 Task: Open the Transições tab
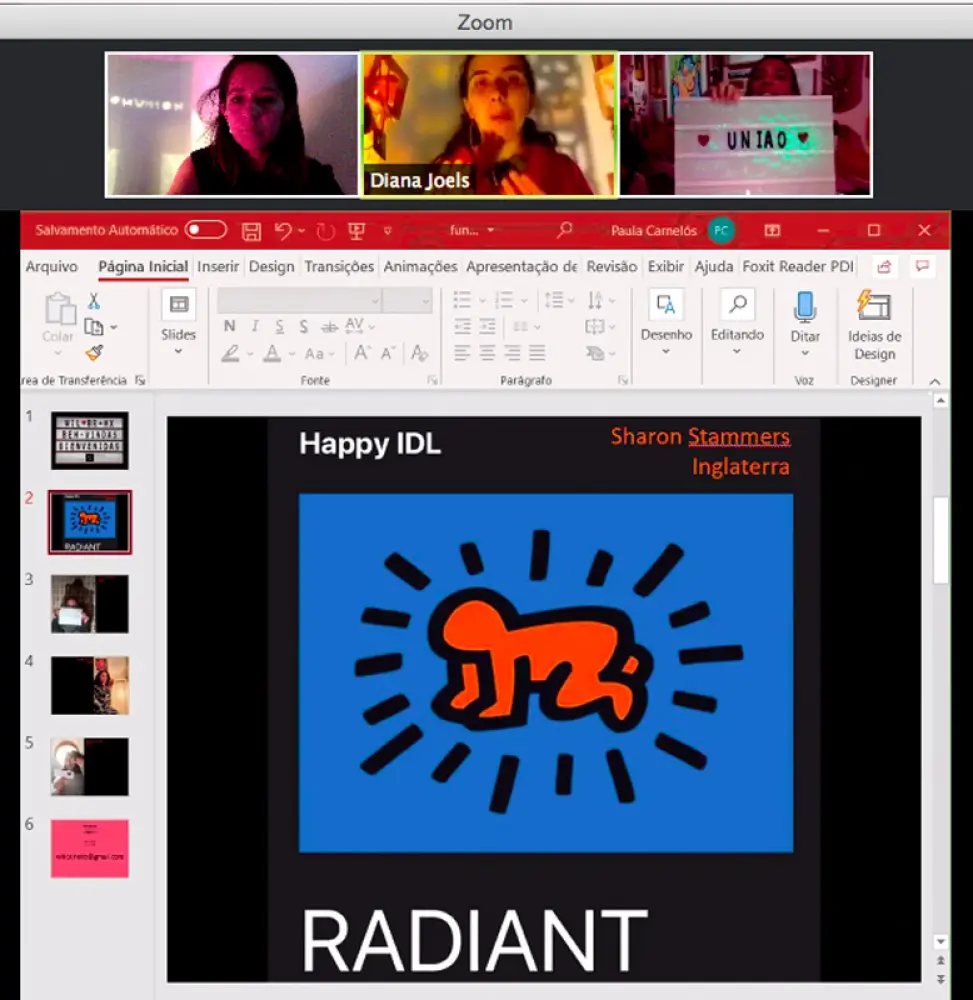click(x=339, y=267)
